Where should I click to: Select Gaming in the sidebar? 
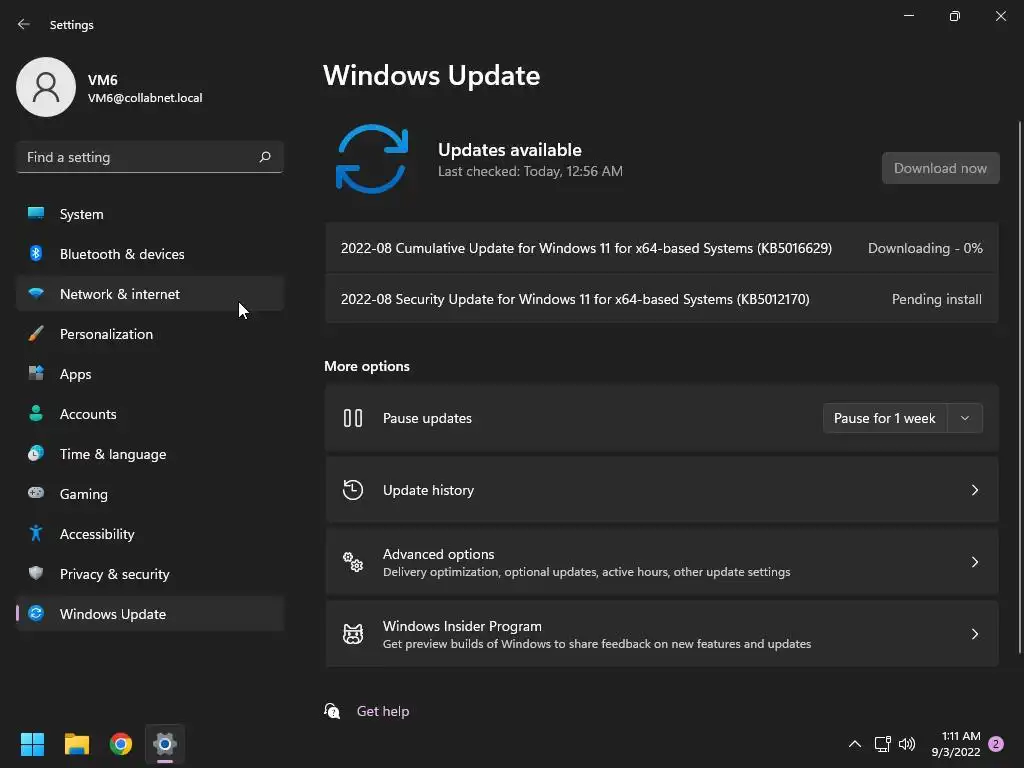coord(150,494)
